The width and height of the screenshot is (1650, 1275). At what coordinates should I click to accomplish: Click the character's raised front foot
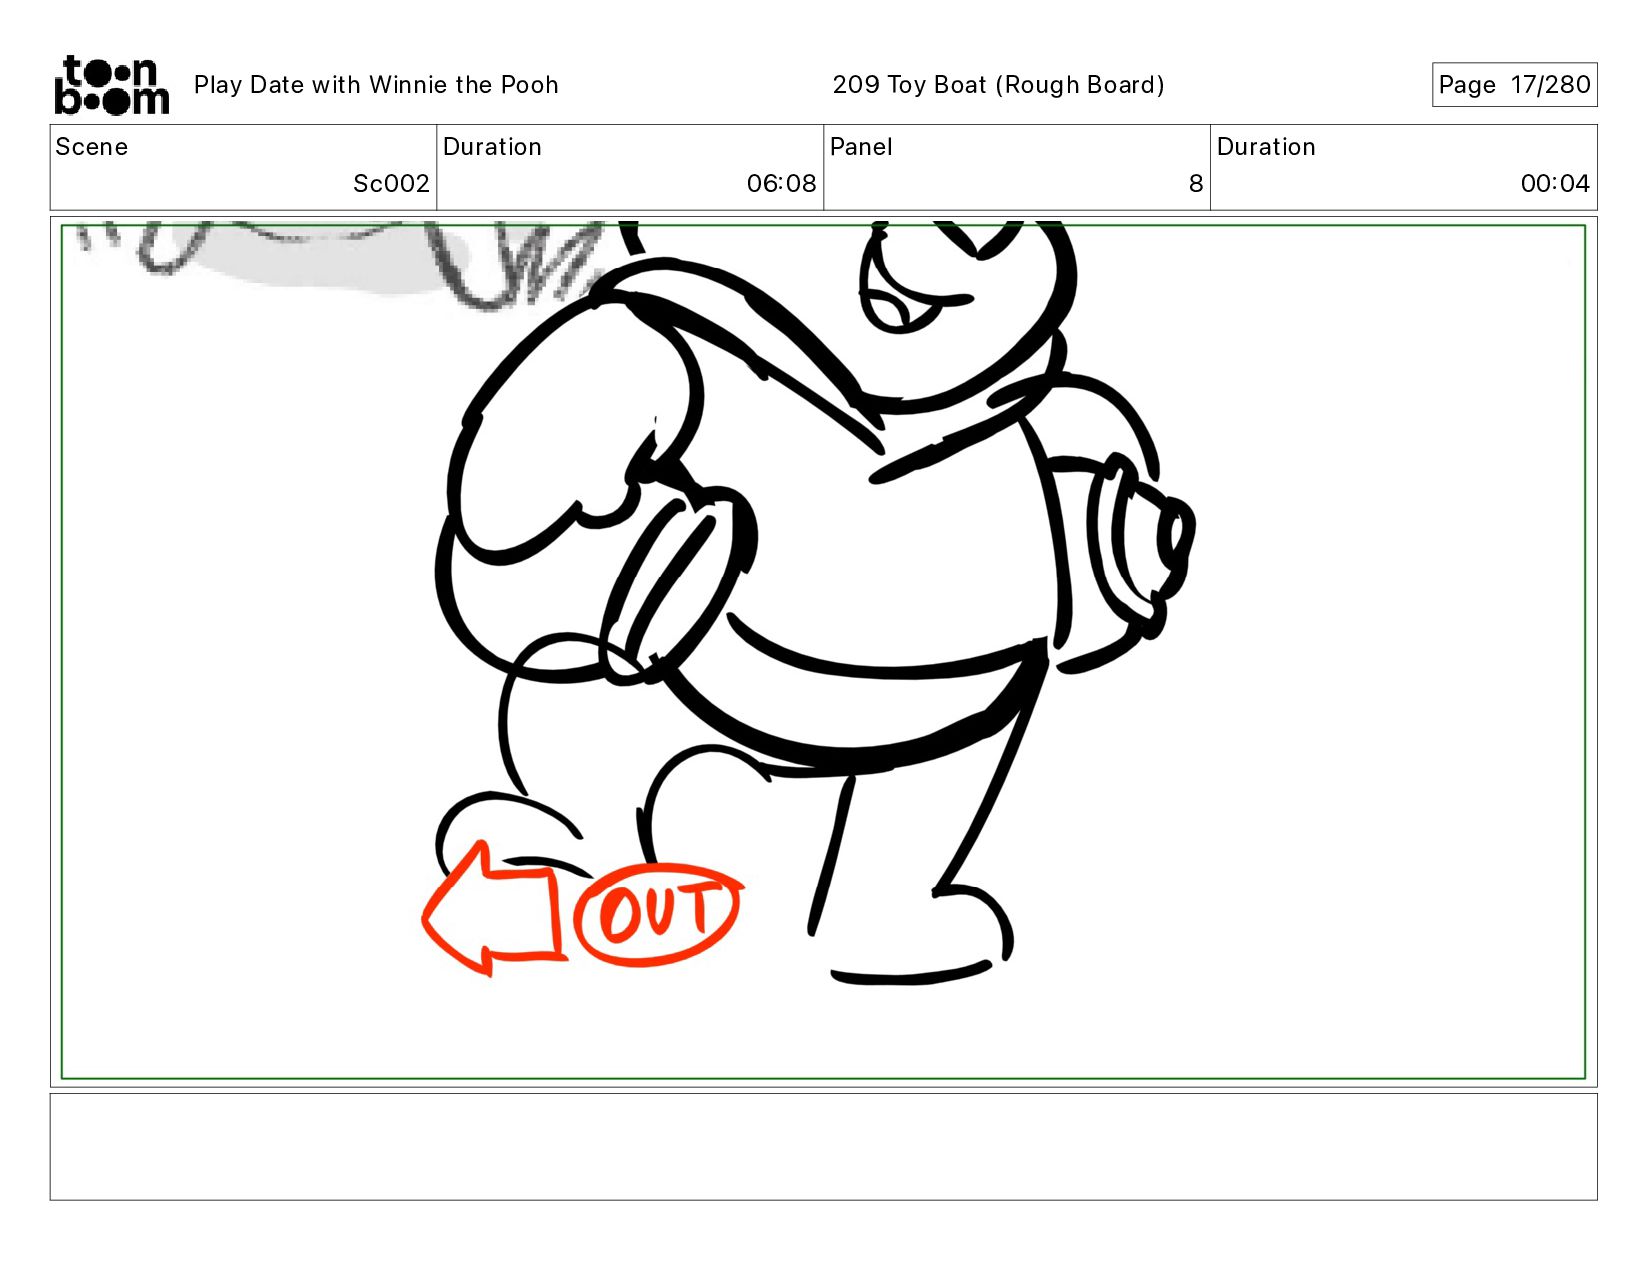tap(505, 830)
